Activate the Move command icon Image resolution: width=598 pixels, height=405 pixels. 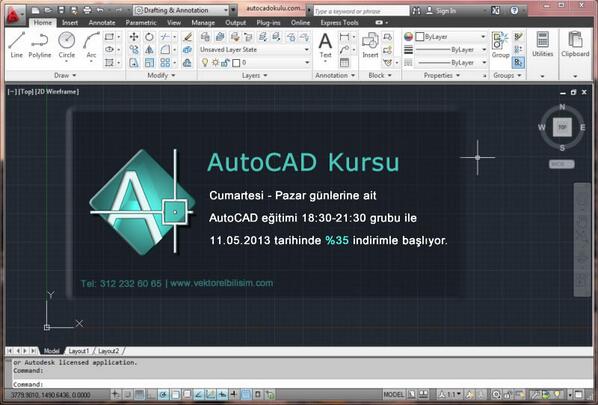pyautogui.click(x=134, y=37)
